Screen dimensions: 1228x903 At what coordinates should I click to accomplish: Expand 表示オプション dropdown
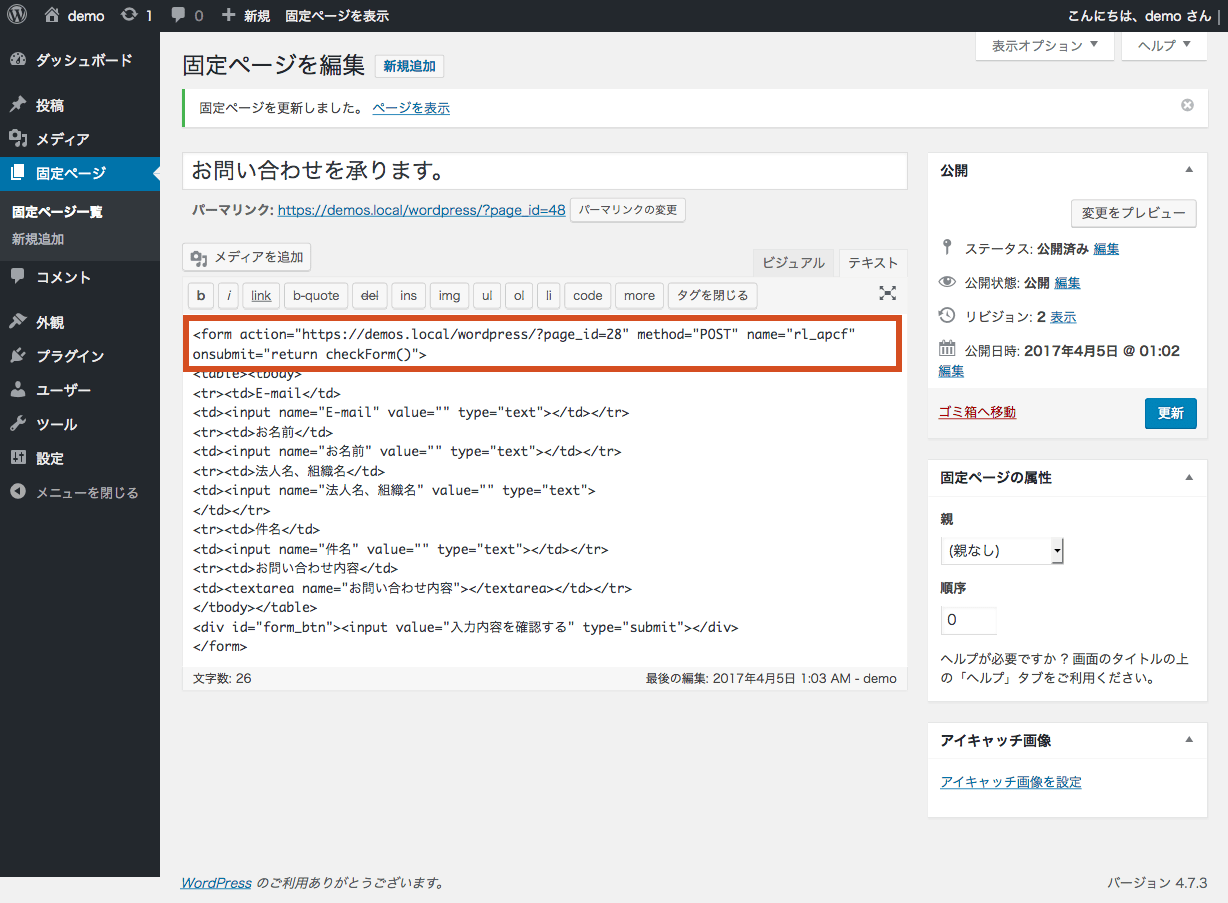(1045, 45)
